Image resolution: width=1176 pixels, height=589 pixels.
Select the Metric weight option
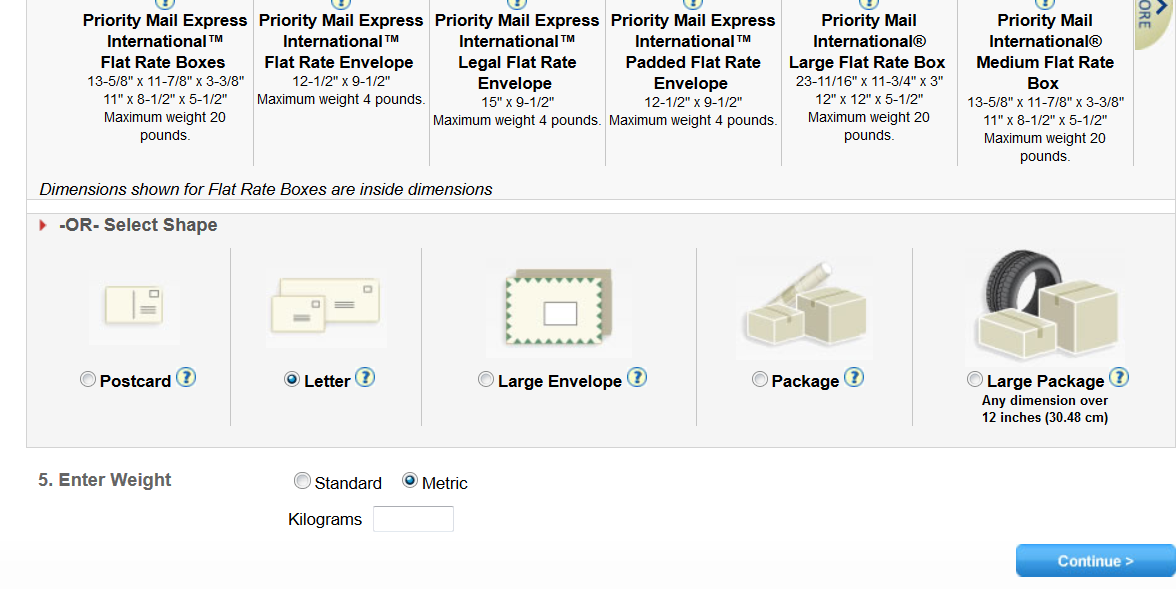(410, 481)
